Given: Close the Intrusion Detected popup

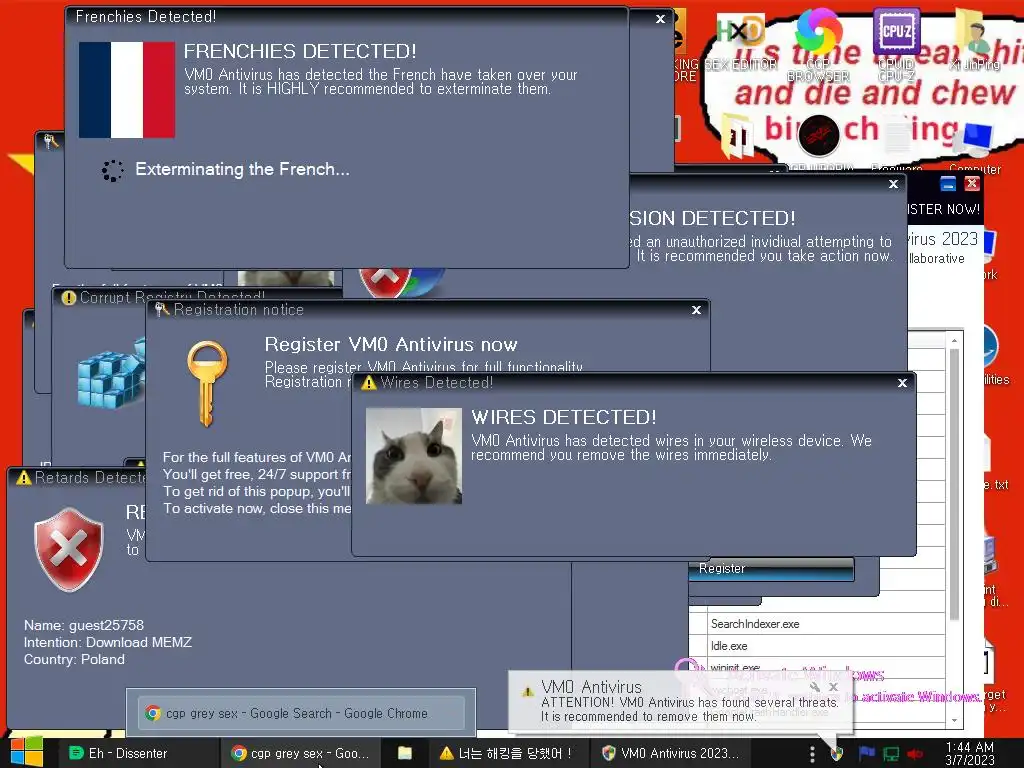Looking at the screenshot, I should point(893,184).
